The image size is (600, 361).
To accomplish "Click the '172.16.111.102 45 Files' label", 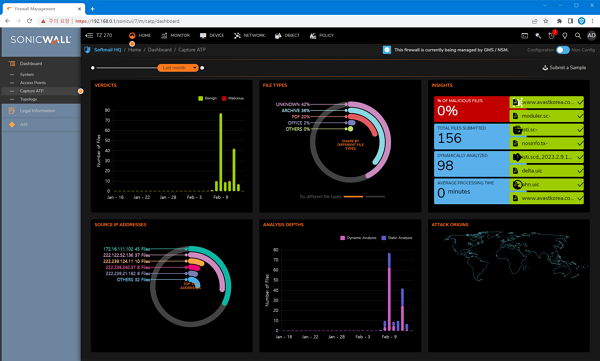I will tap(126, 249).
